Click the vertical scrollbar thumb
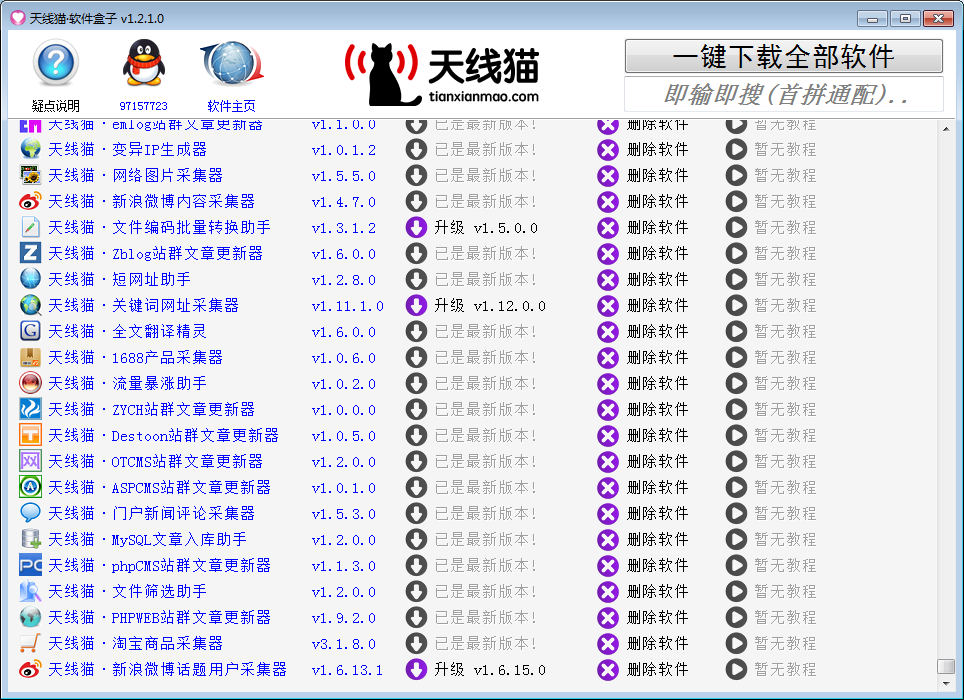The height and width of the screenshot is (700, 964). tap(946, 666)
